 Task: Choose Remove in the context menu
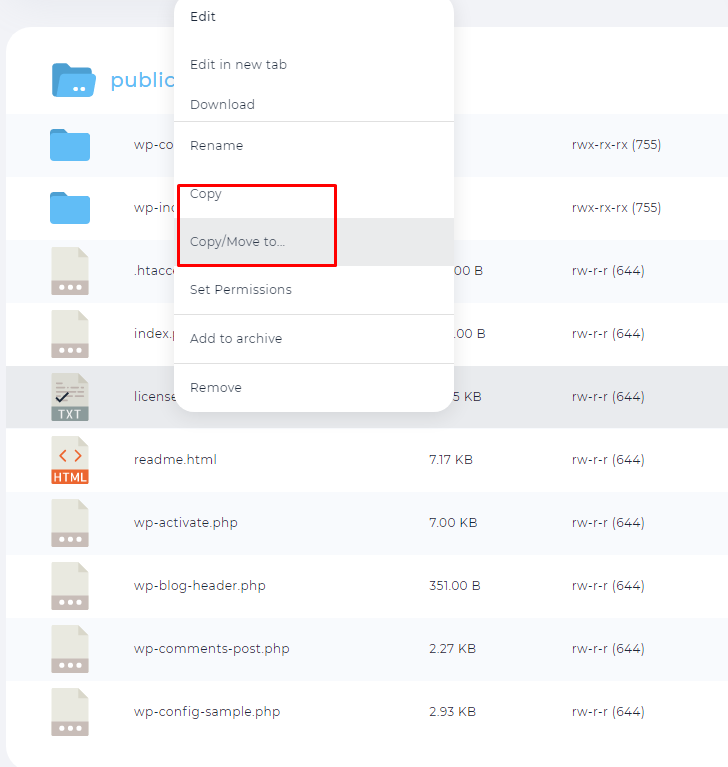(216, 388)
